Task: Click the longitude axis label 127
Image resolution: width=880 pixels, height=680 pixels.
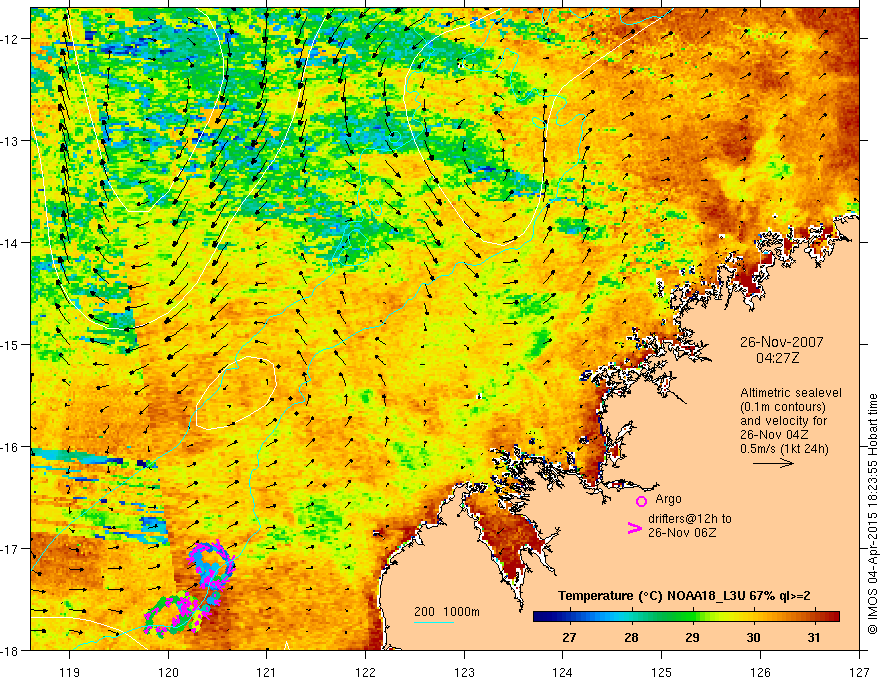Action: pyautogui.click(x=859, y=672)
